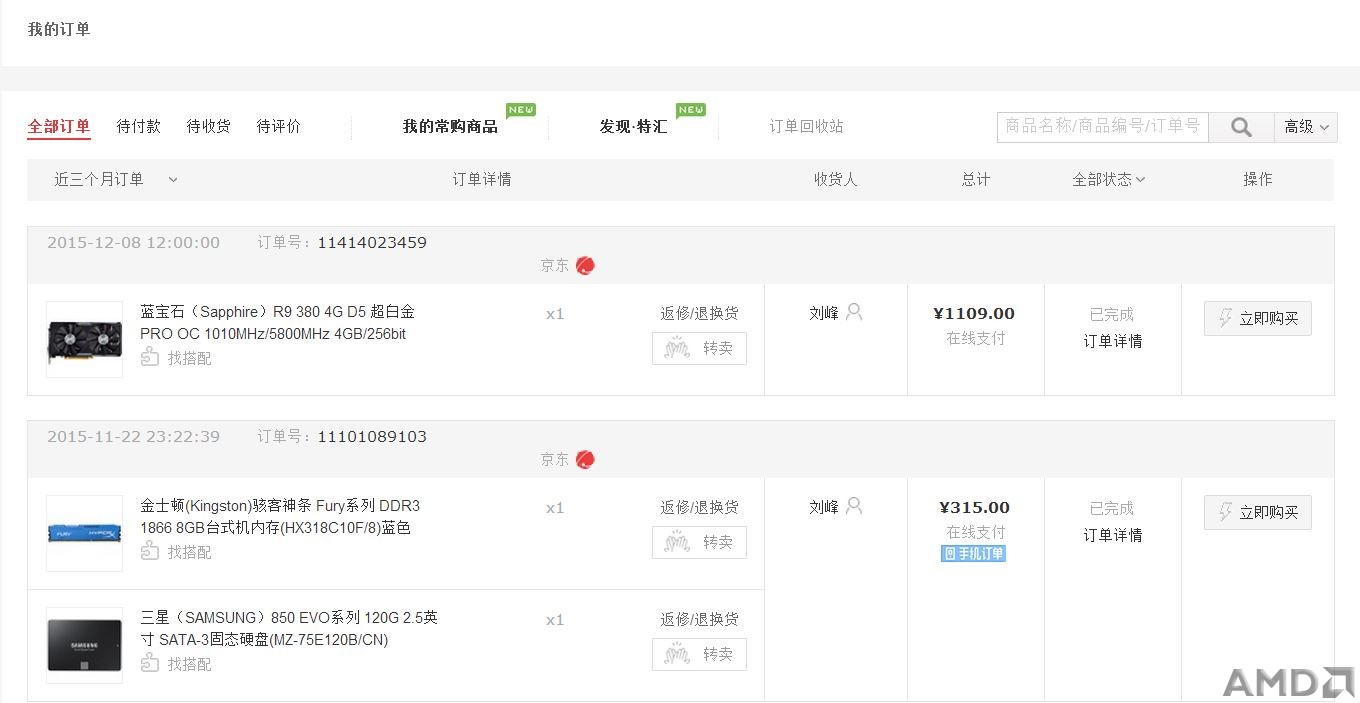Open the 三星 SAMSUNG 850 EVO product title link
Screen dimensions: 1360x703
289,629
